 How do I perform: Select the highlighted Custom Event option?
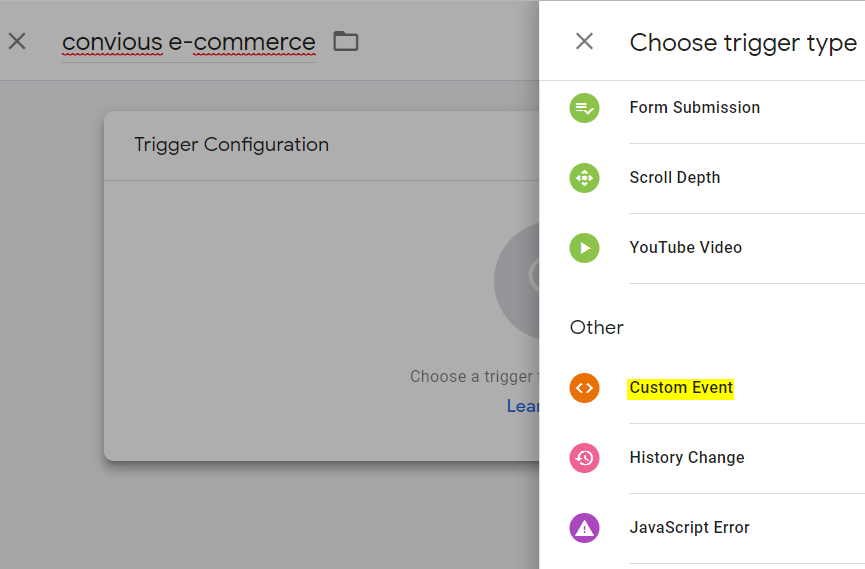[681, 388]
